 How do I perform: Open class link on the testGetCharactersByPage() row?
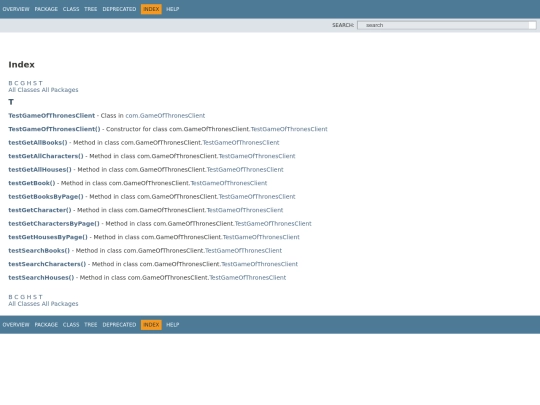[x=273, y=224]
